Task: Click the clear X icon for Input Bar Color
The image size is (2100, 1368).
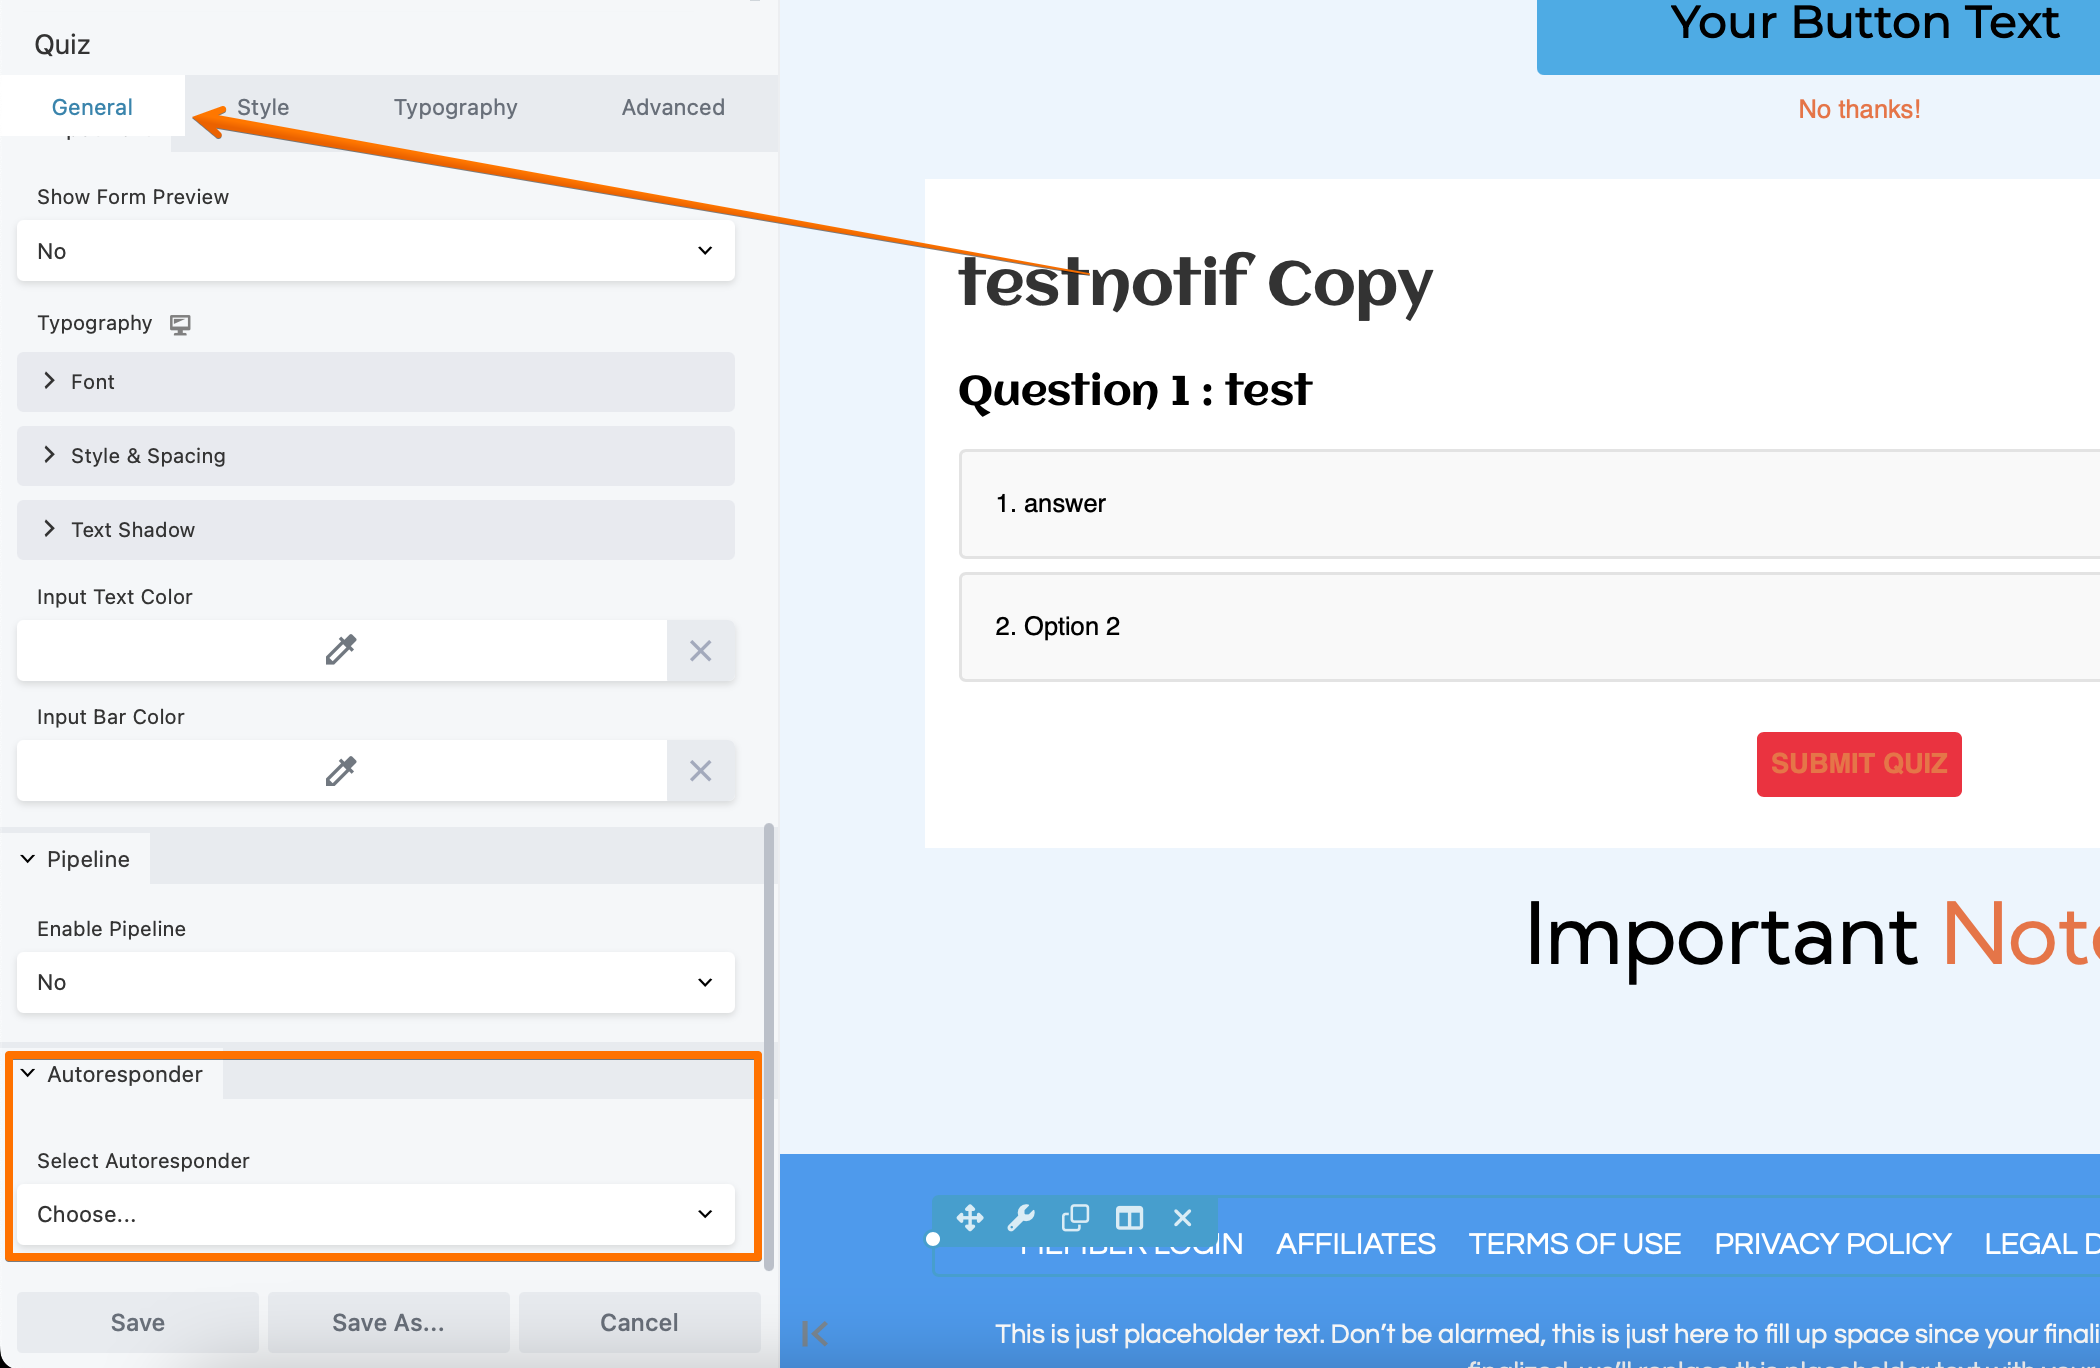Action: 703,770
